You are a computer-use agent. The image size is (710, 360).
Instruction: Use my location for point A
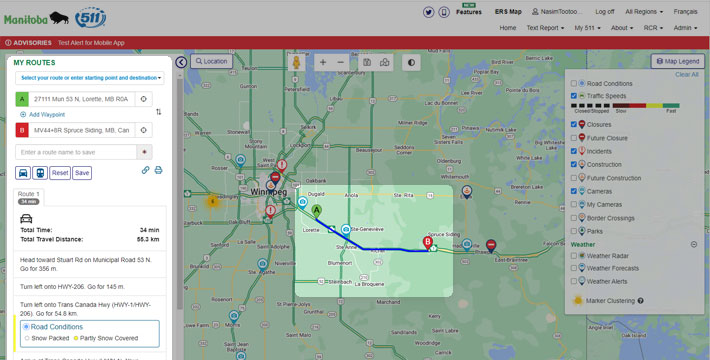144,99
